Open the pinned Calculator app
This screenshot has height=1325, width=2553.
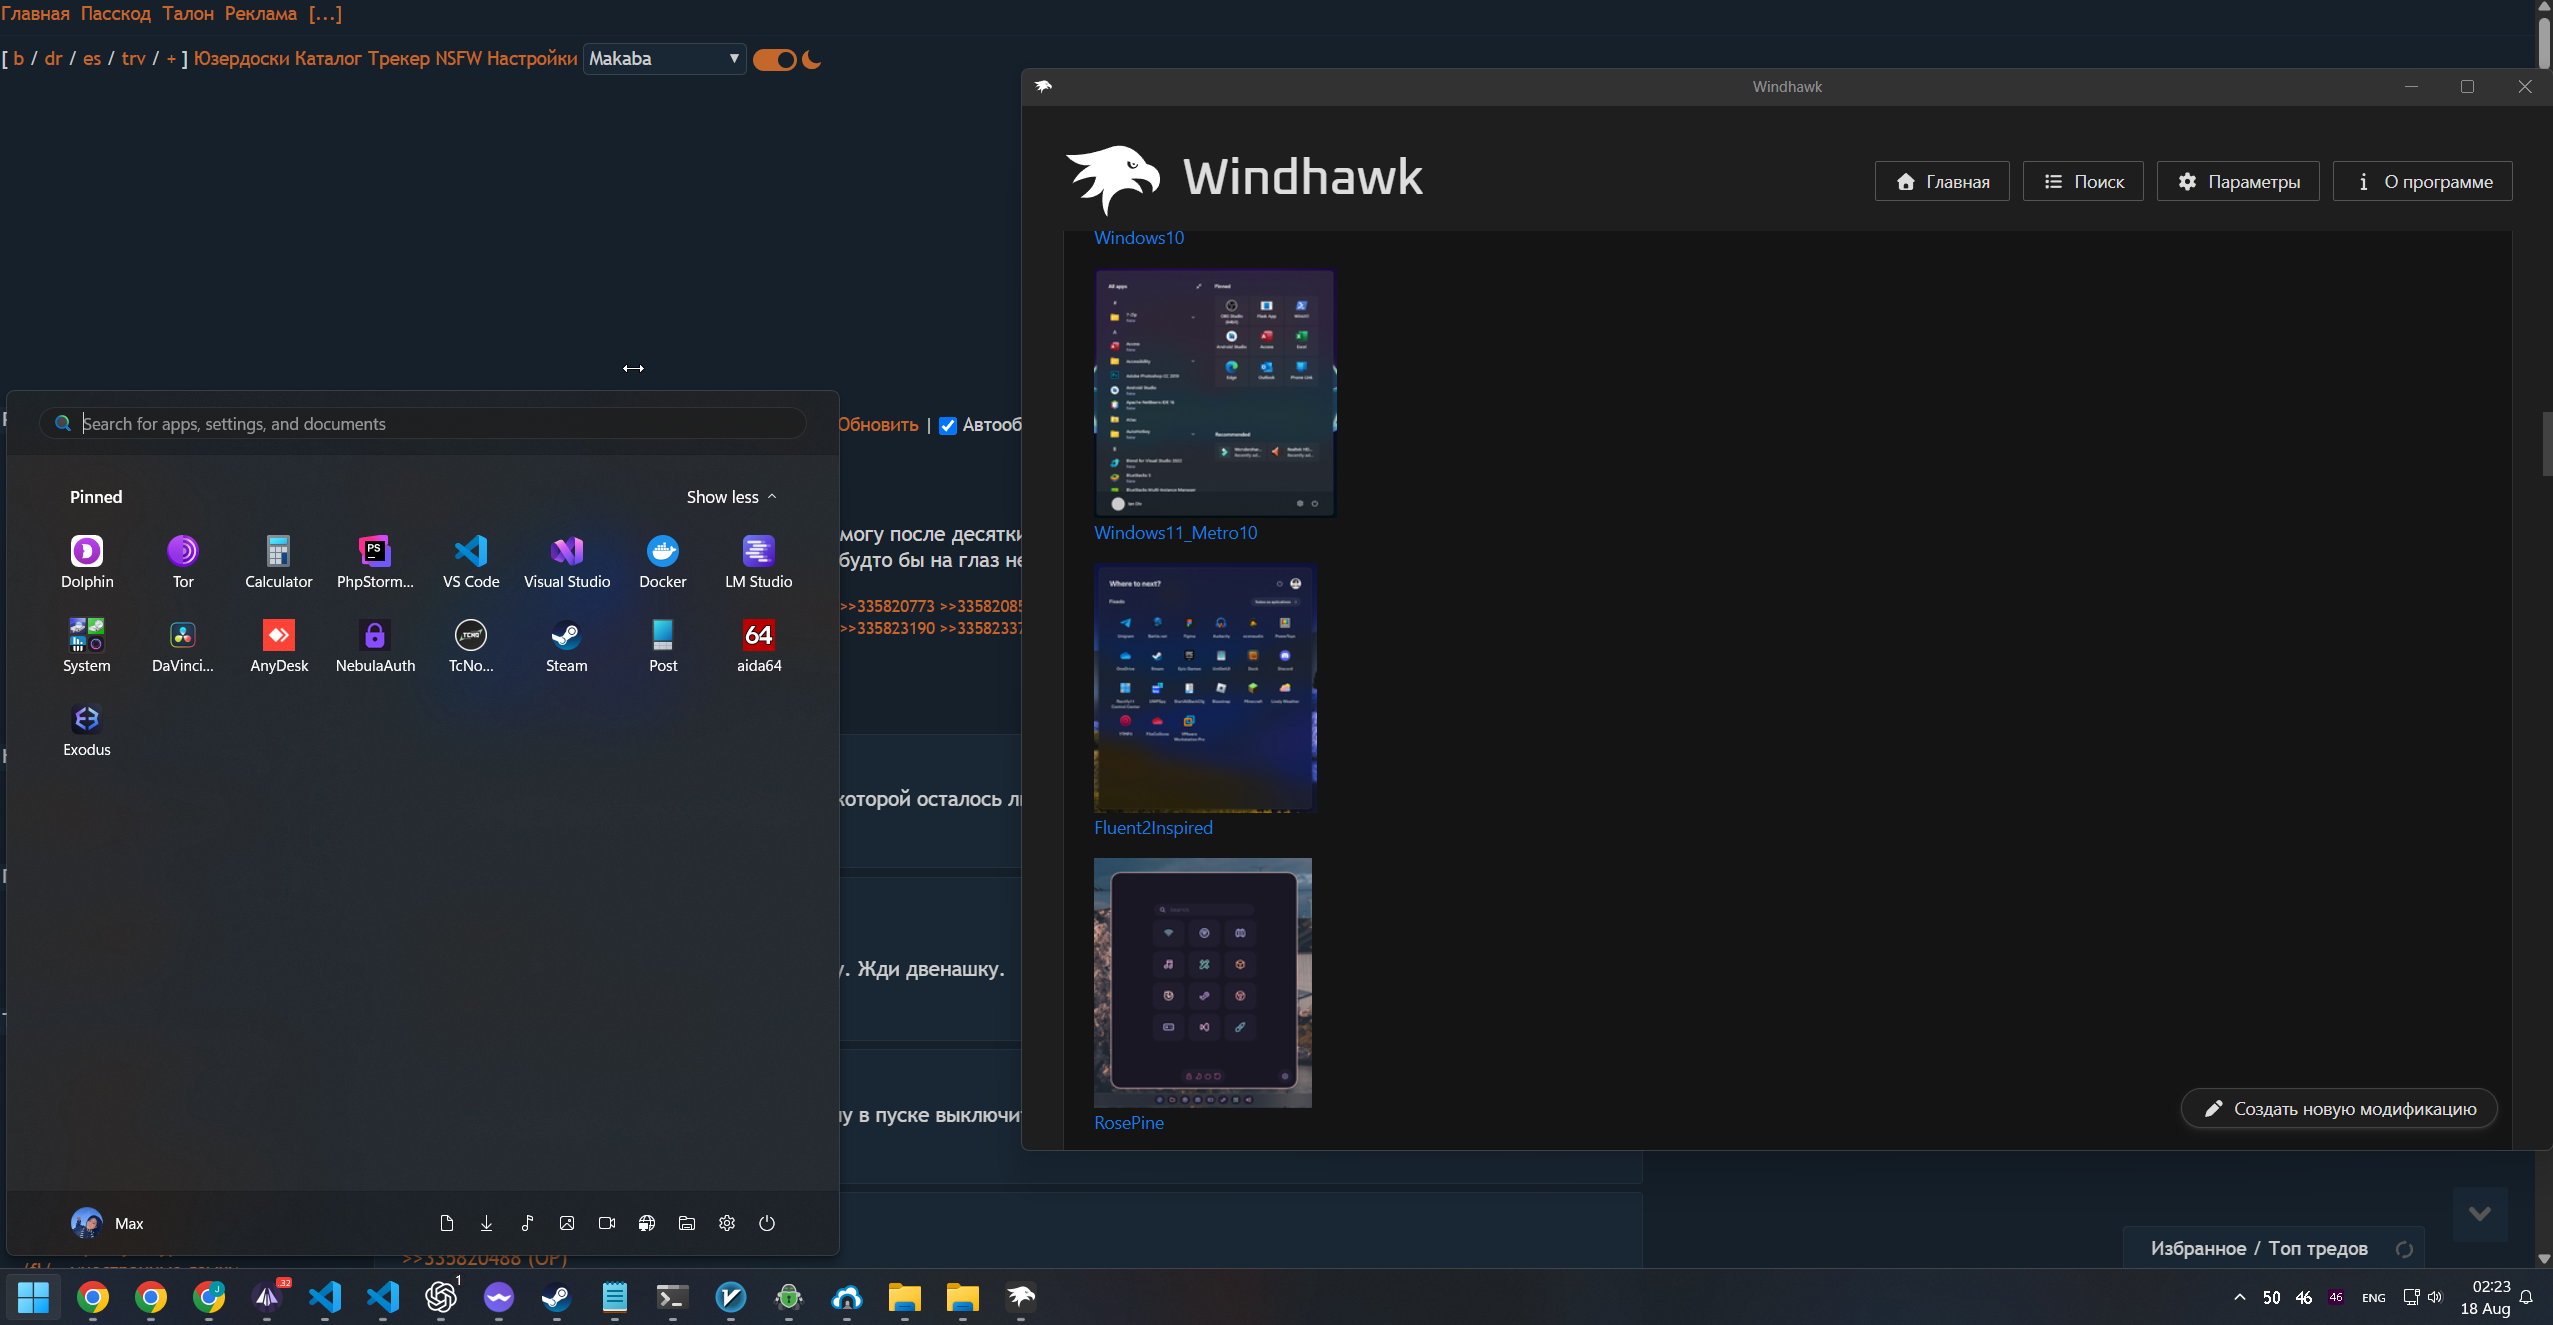(279, 562)
